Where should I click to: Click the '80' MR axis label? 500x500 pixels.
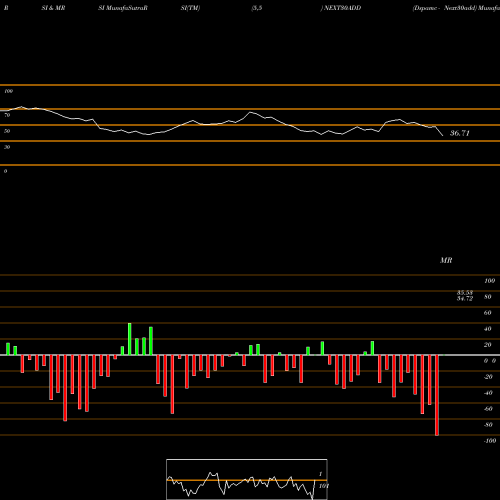pyautogui.click(x=487, y=297)
